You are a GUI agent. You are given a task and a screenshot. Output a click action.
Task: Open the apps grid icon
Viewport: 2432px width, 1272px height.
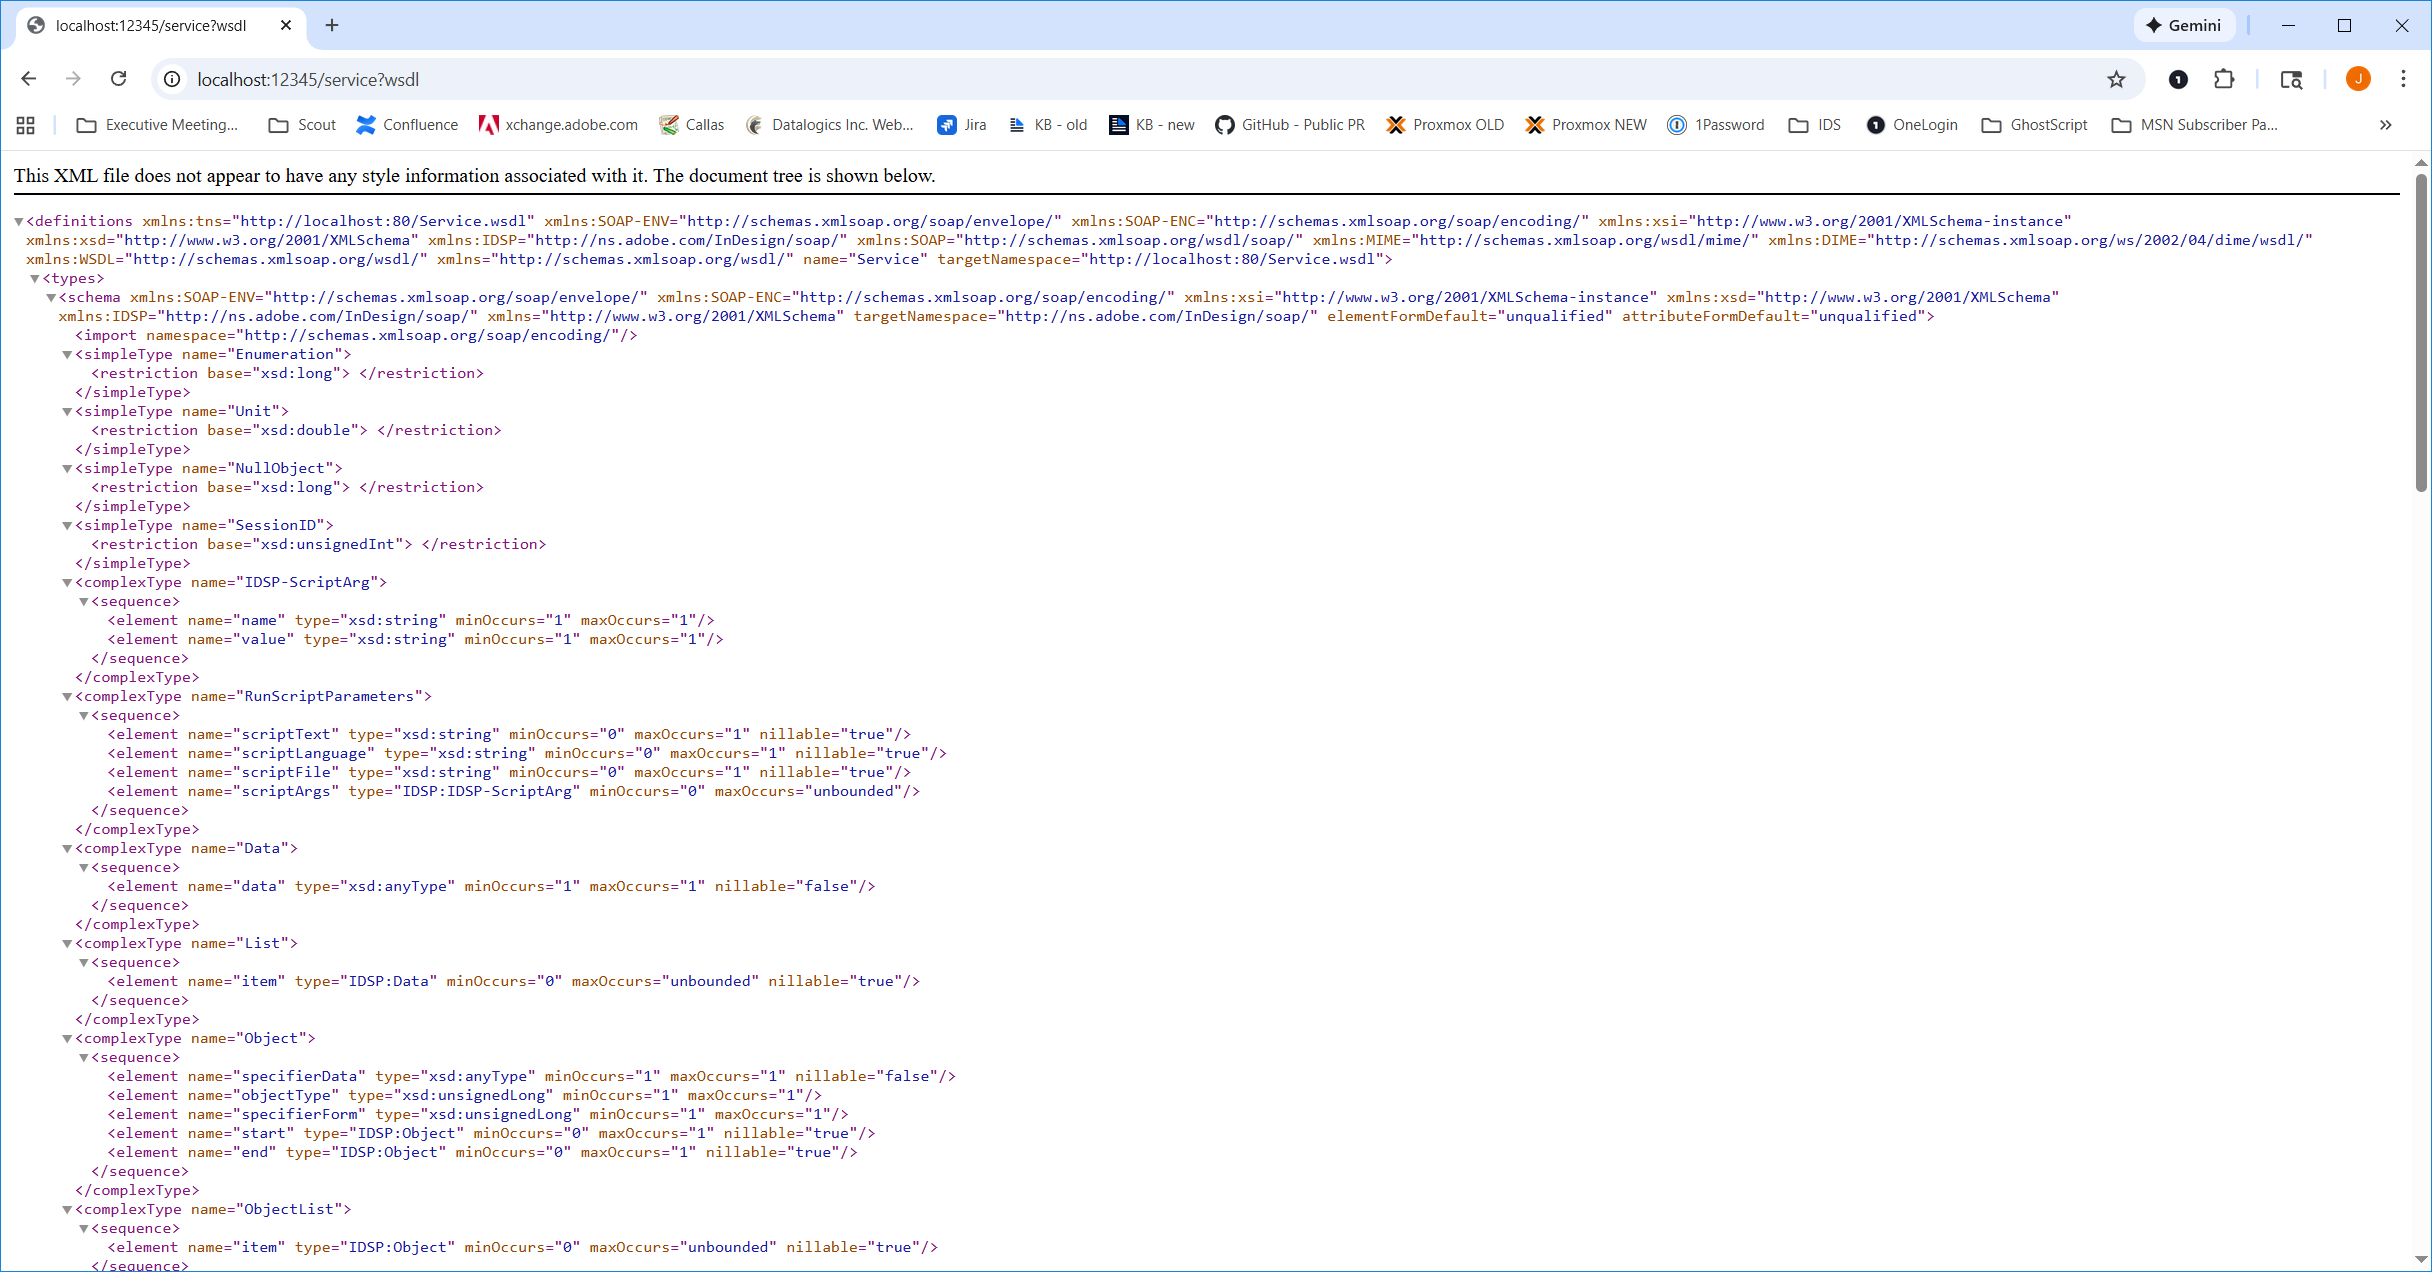(x=26, y=125)
